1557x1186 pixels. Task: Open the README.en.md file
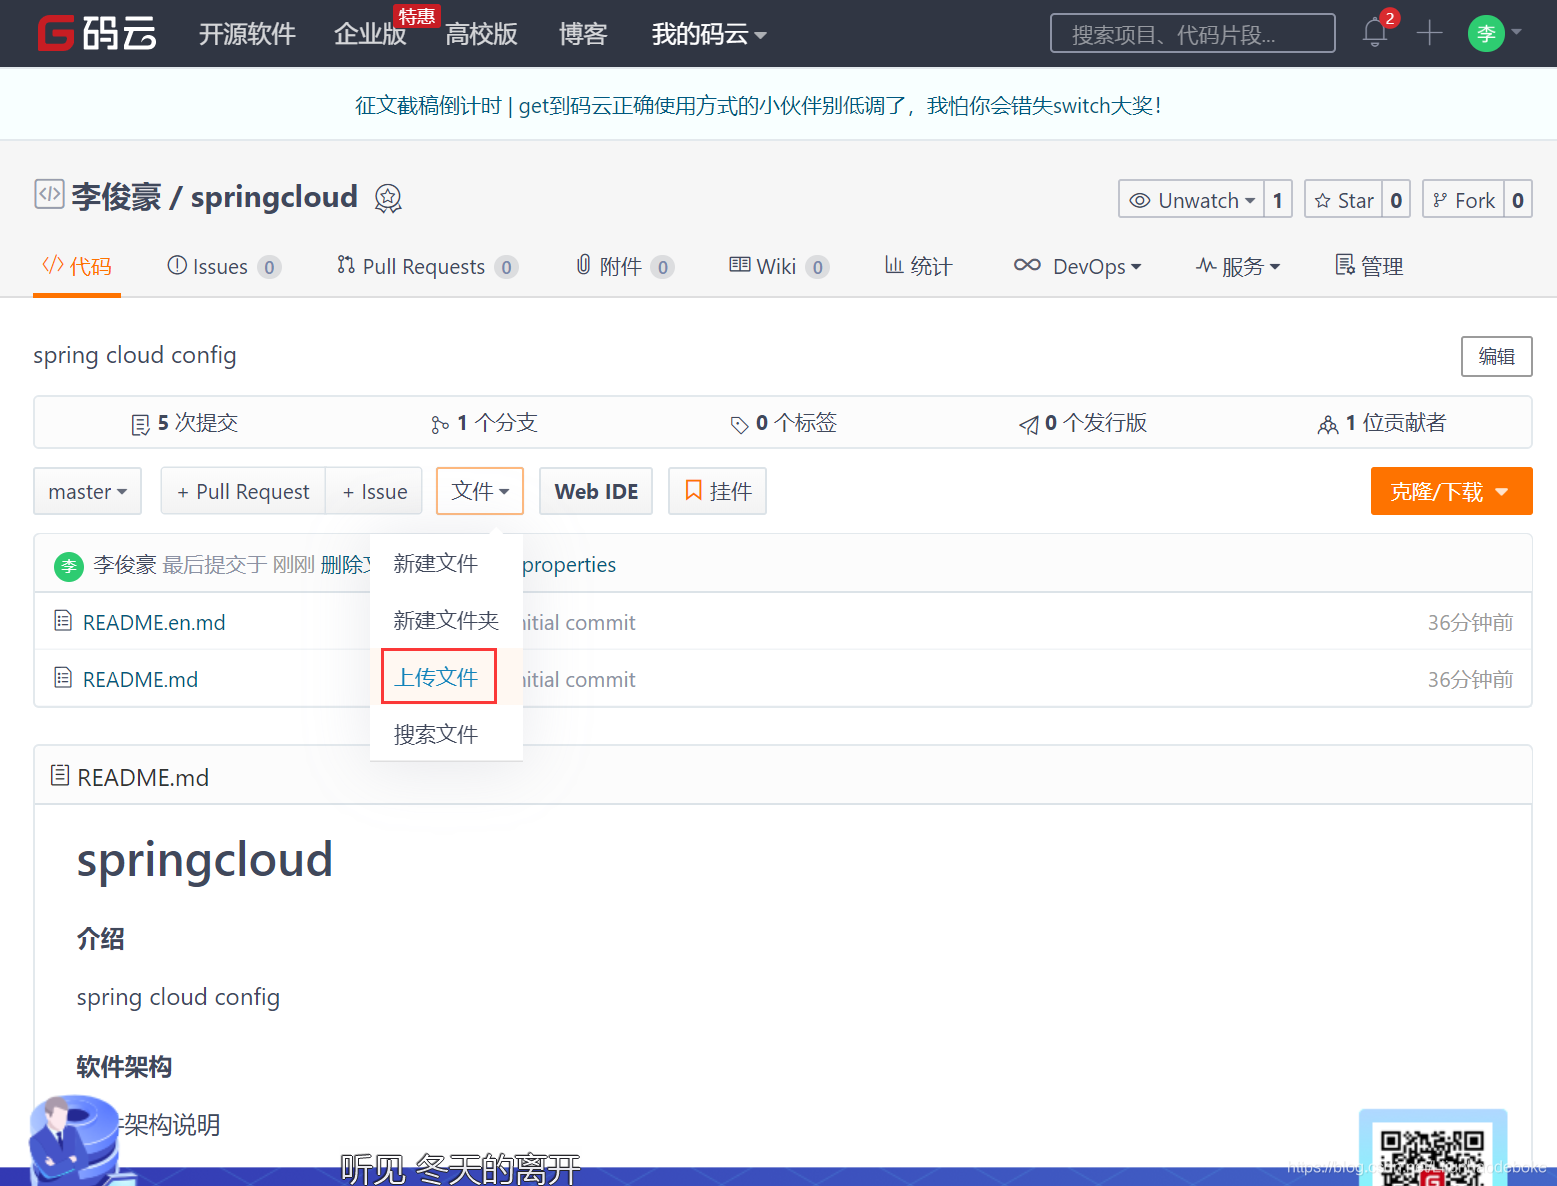(x=154, y=622)
